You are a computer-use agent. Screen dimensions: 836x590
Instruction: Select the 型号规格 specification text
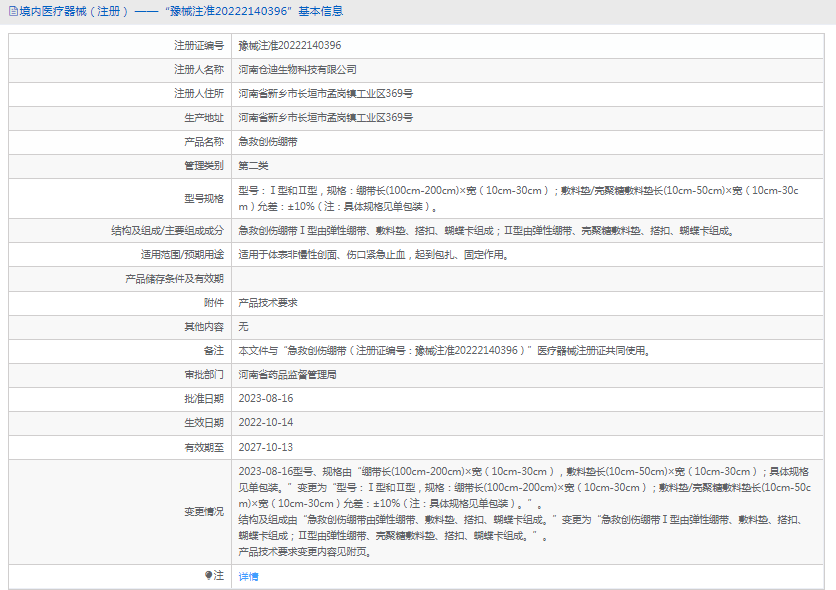(x=518, y=198)
